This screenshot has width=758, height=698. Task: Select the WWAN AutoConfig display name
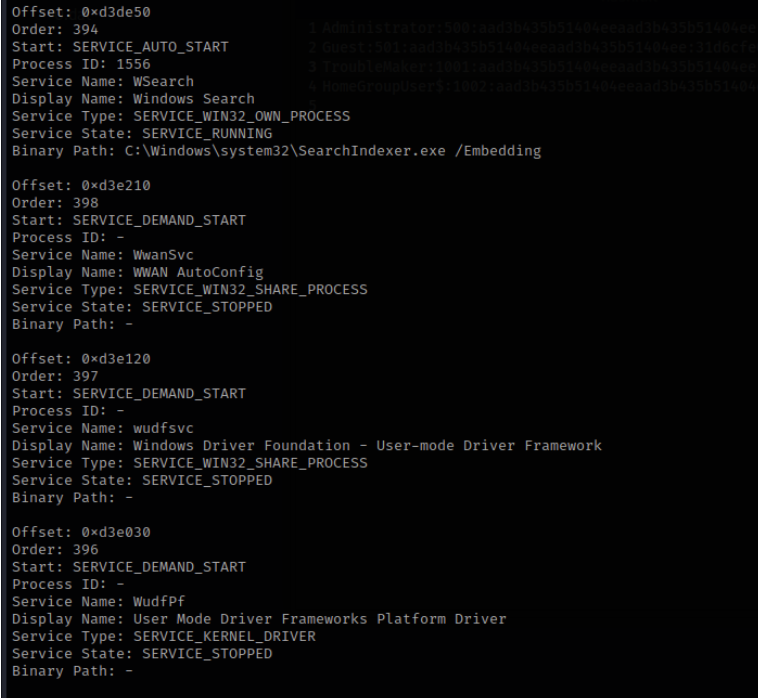pos(197,273)
